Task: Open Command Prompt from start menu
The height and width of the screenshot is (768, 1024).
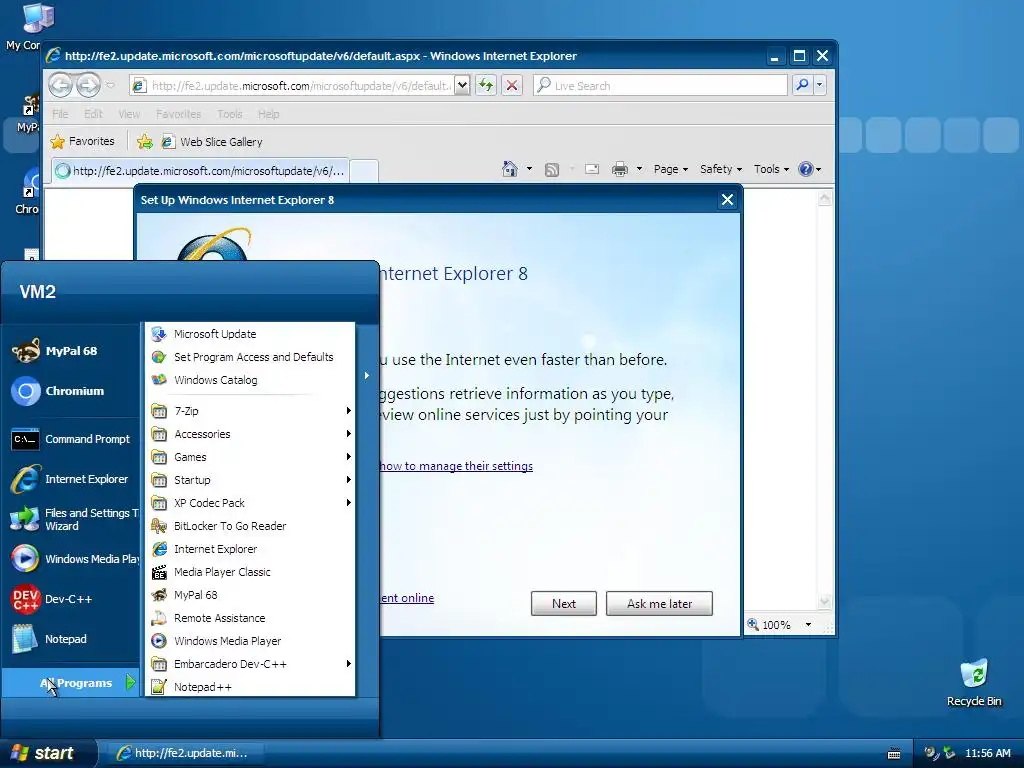Action: click(x=70, y=439)
